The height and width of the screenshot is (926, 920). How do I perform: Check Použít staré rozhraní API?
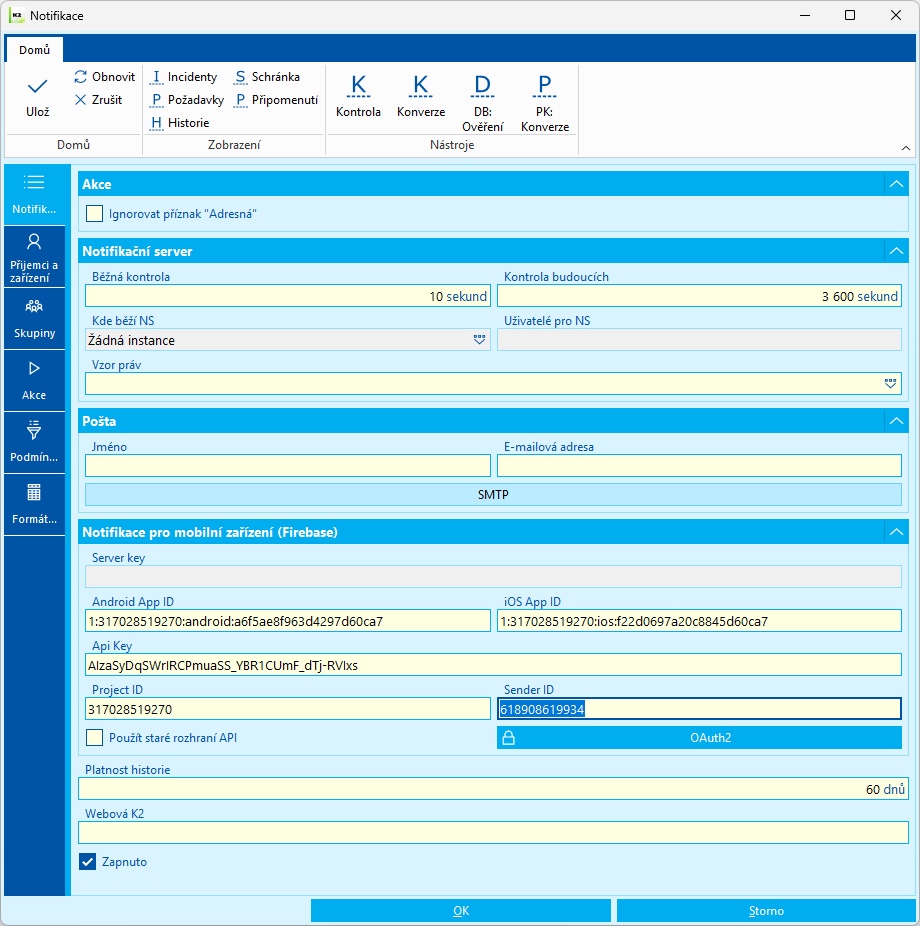pos(95,738)
